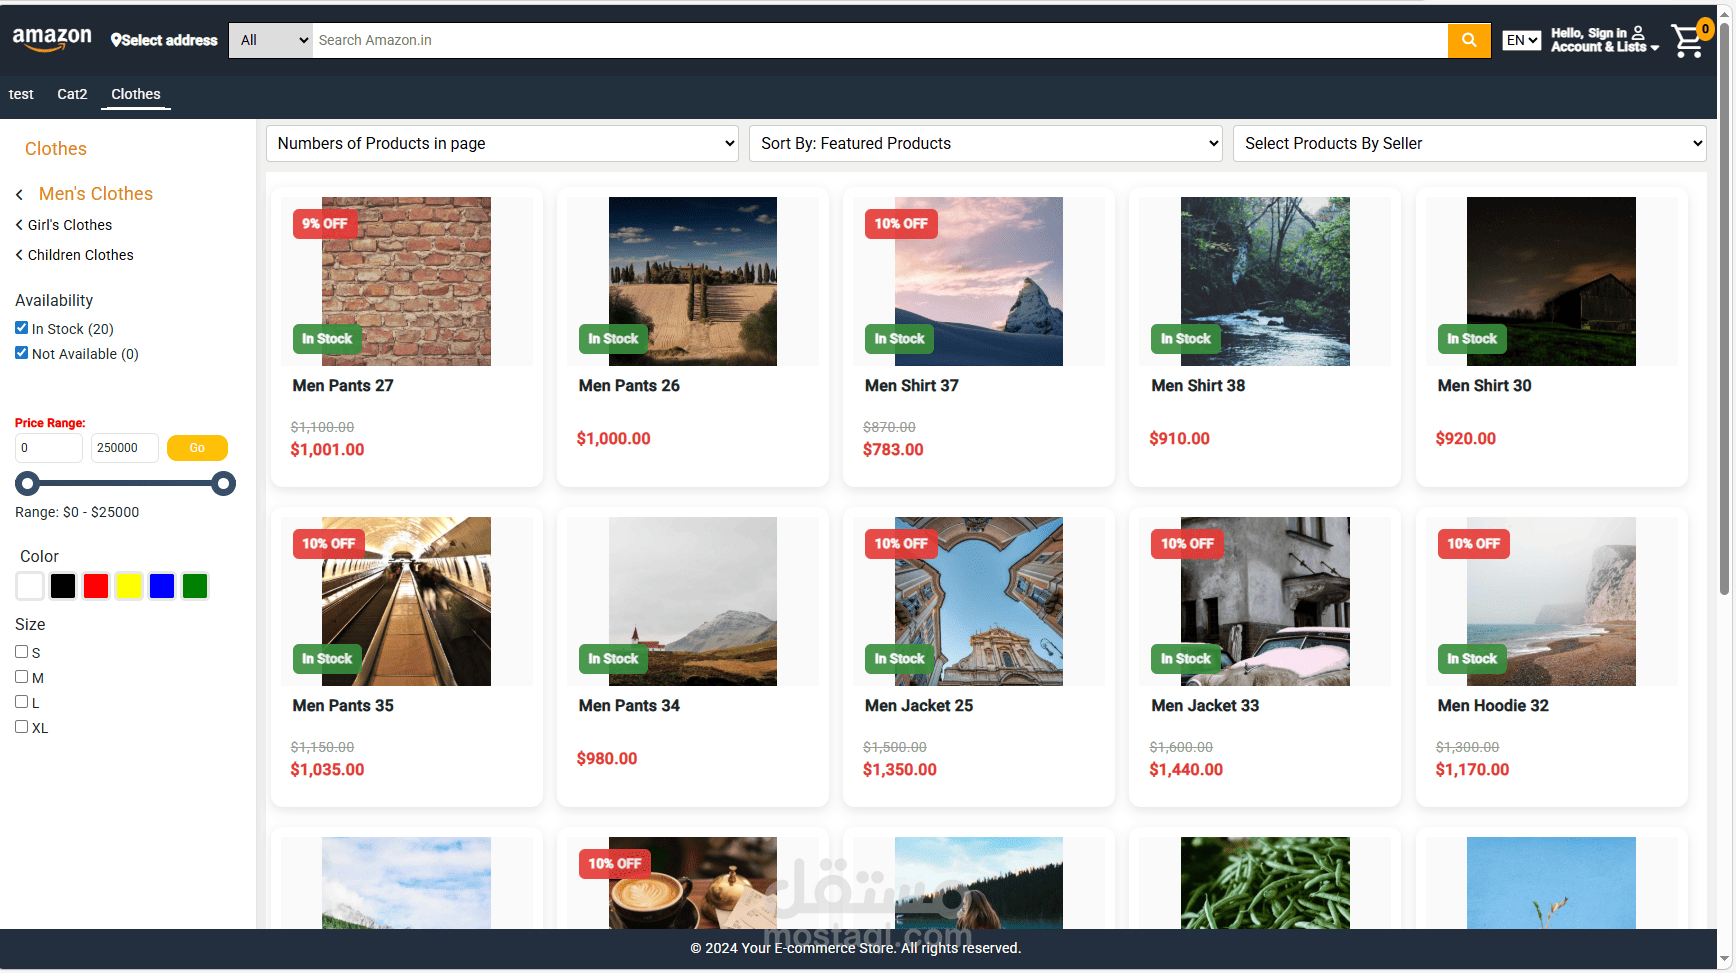
Task: Click the Select address location pin
Action: tap(116, 40)
